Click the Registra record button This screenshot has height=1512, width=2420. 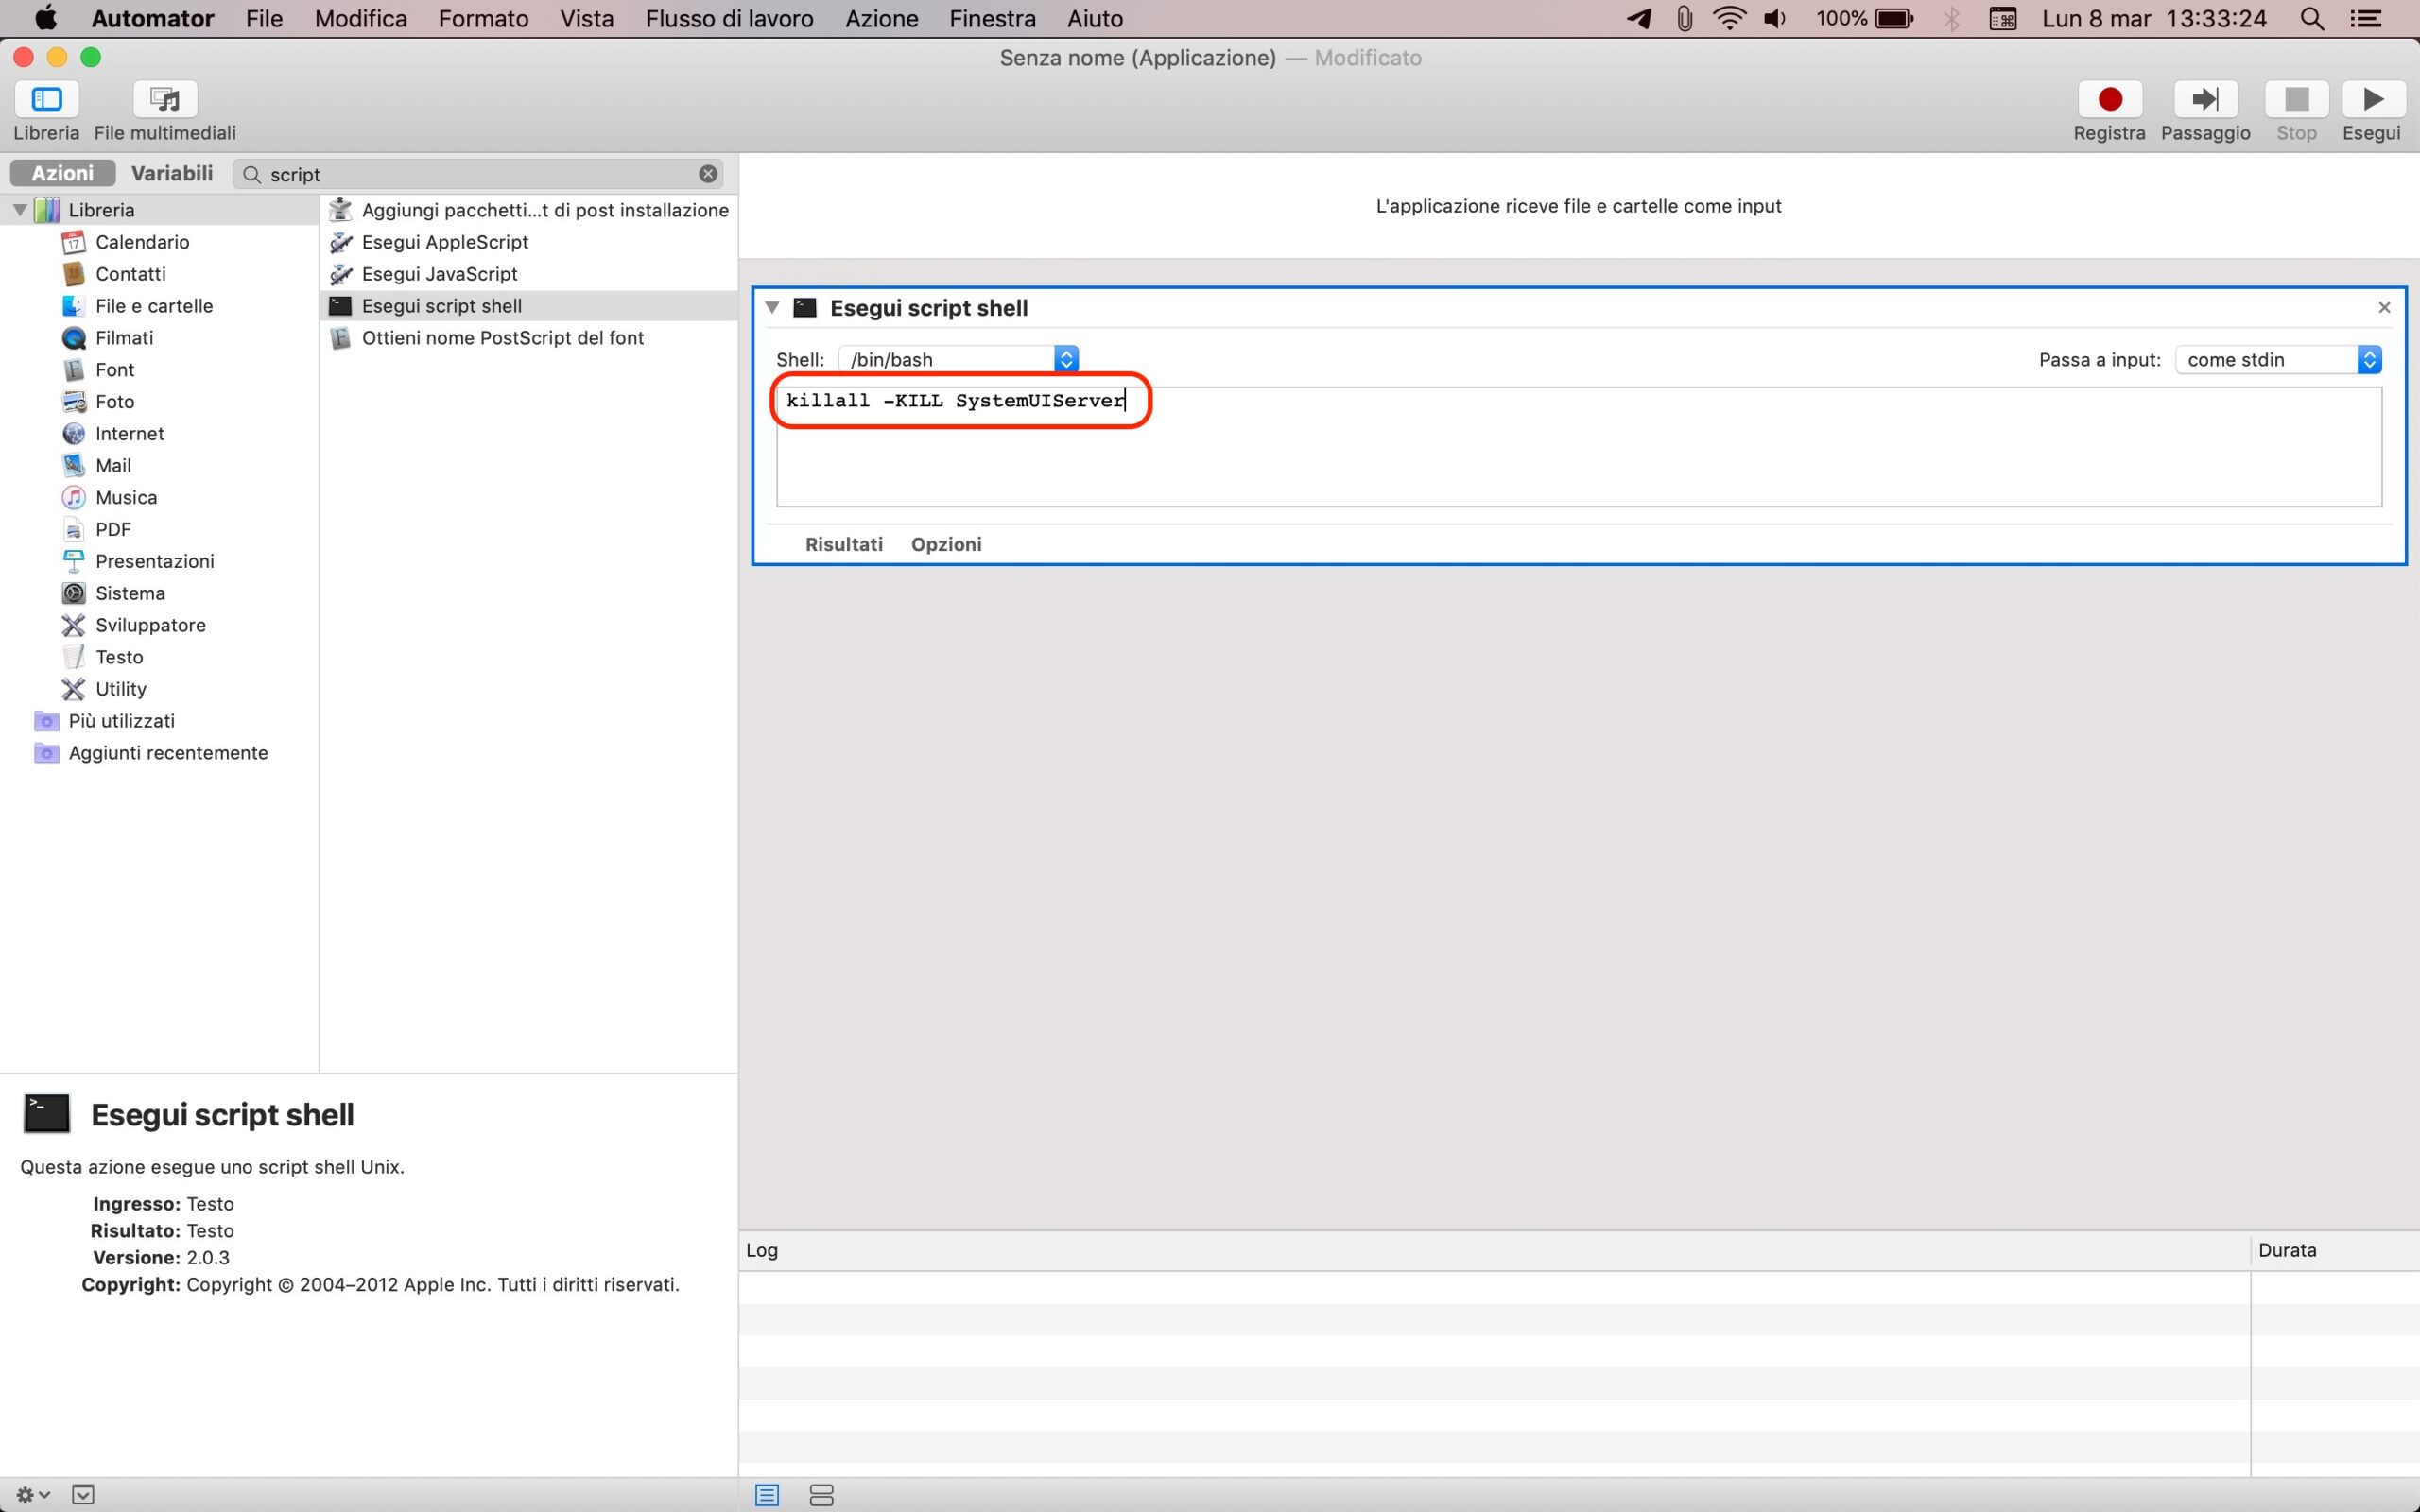click(2109, 99)
